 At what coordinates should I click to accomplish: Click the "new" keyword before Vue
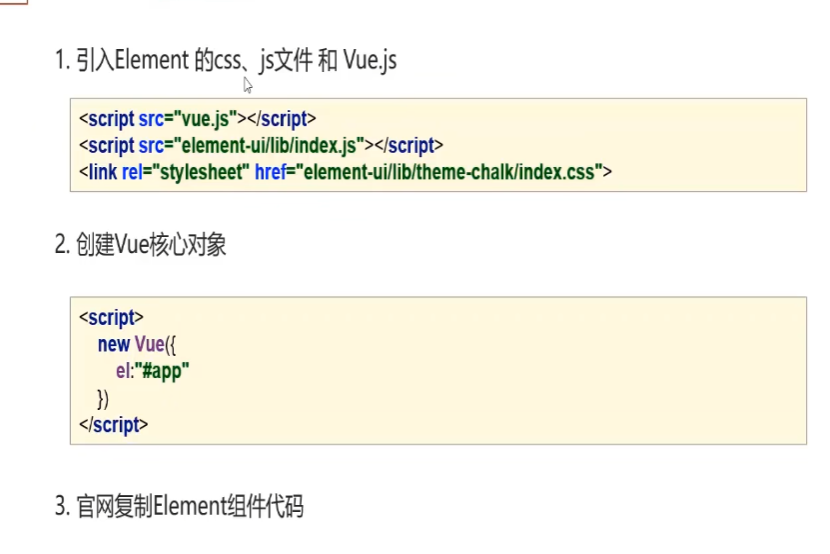pyautogui.click(x=114, y=344)
